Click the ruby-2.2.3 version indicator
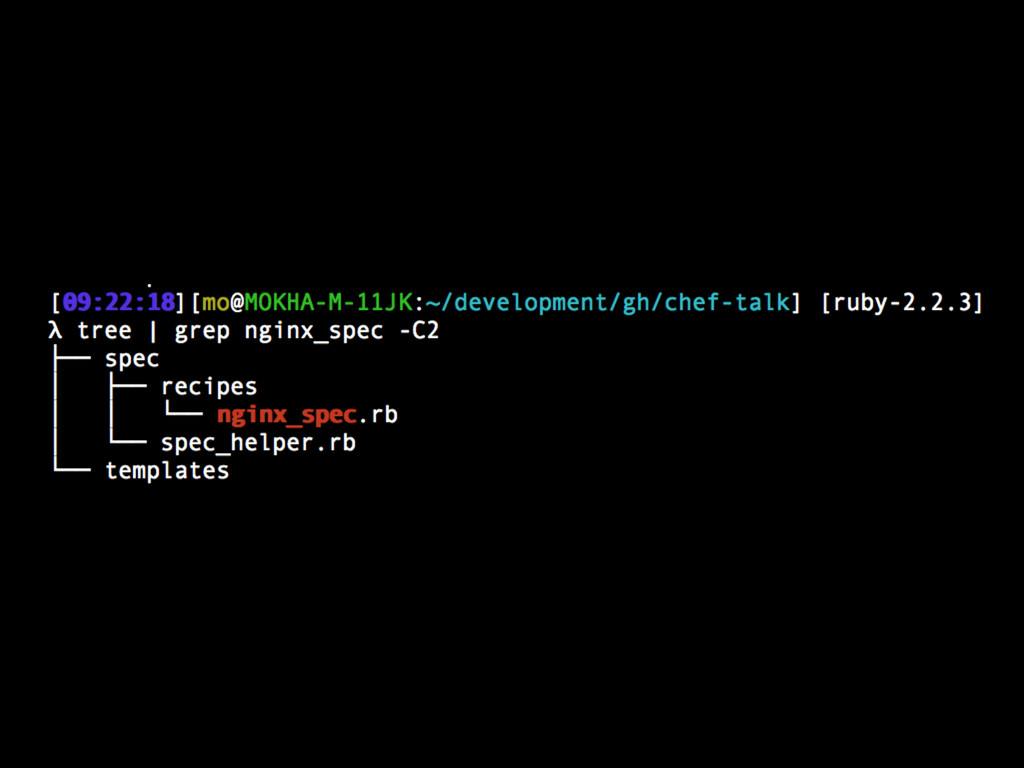The image size is (1024, 768). [x=902, y=302]
